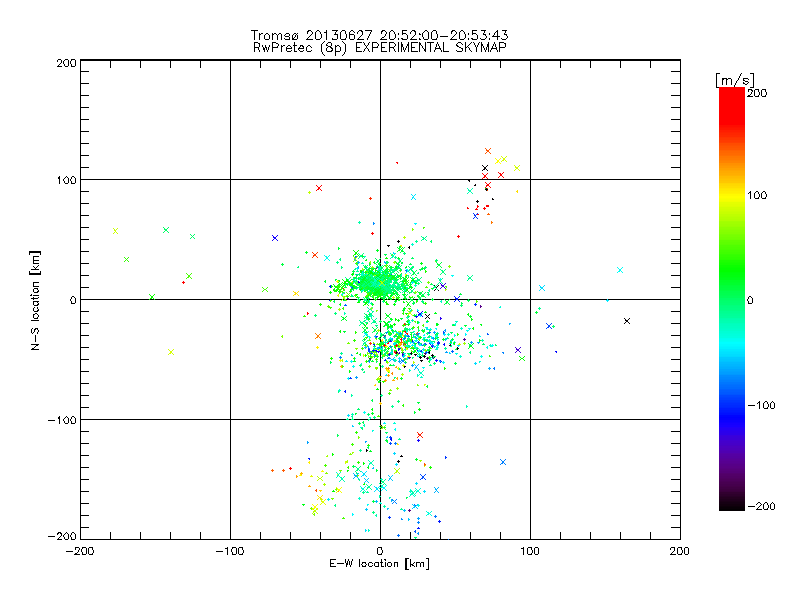800x600 pixels.
Task: Click the N-S axis tick label '-100'
Action: coord(62,420)
